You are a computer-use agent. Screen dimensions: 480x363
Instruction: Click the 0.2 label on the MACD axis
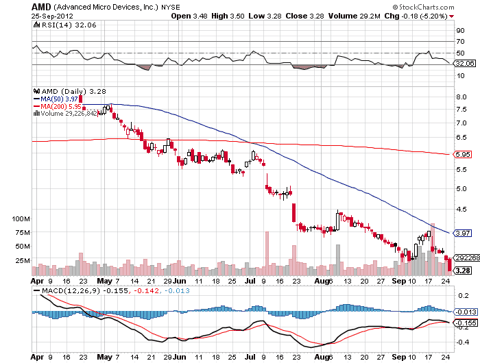pos(463,296)
